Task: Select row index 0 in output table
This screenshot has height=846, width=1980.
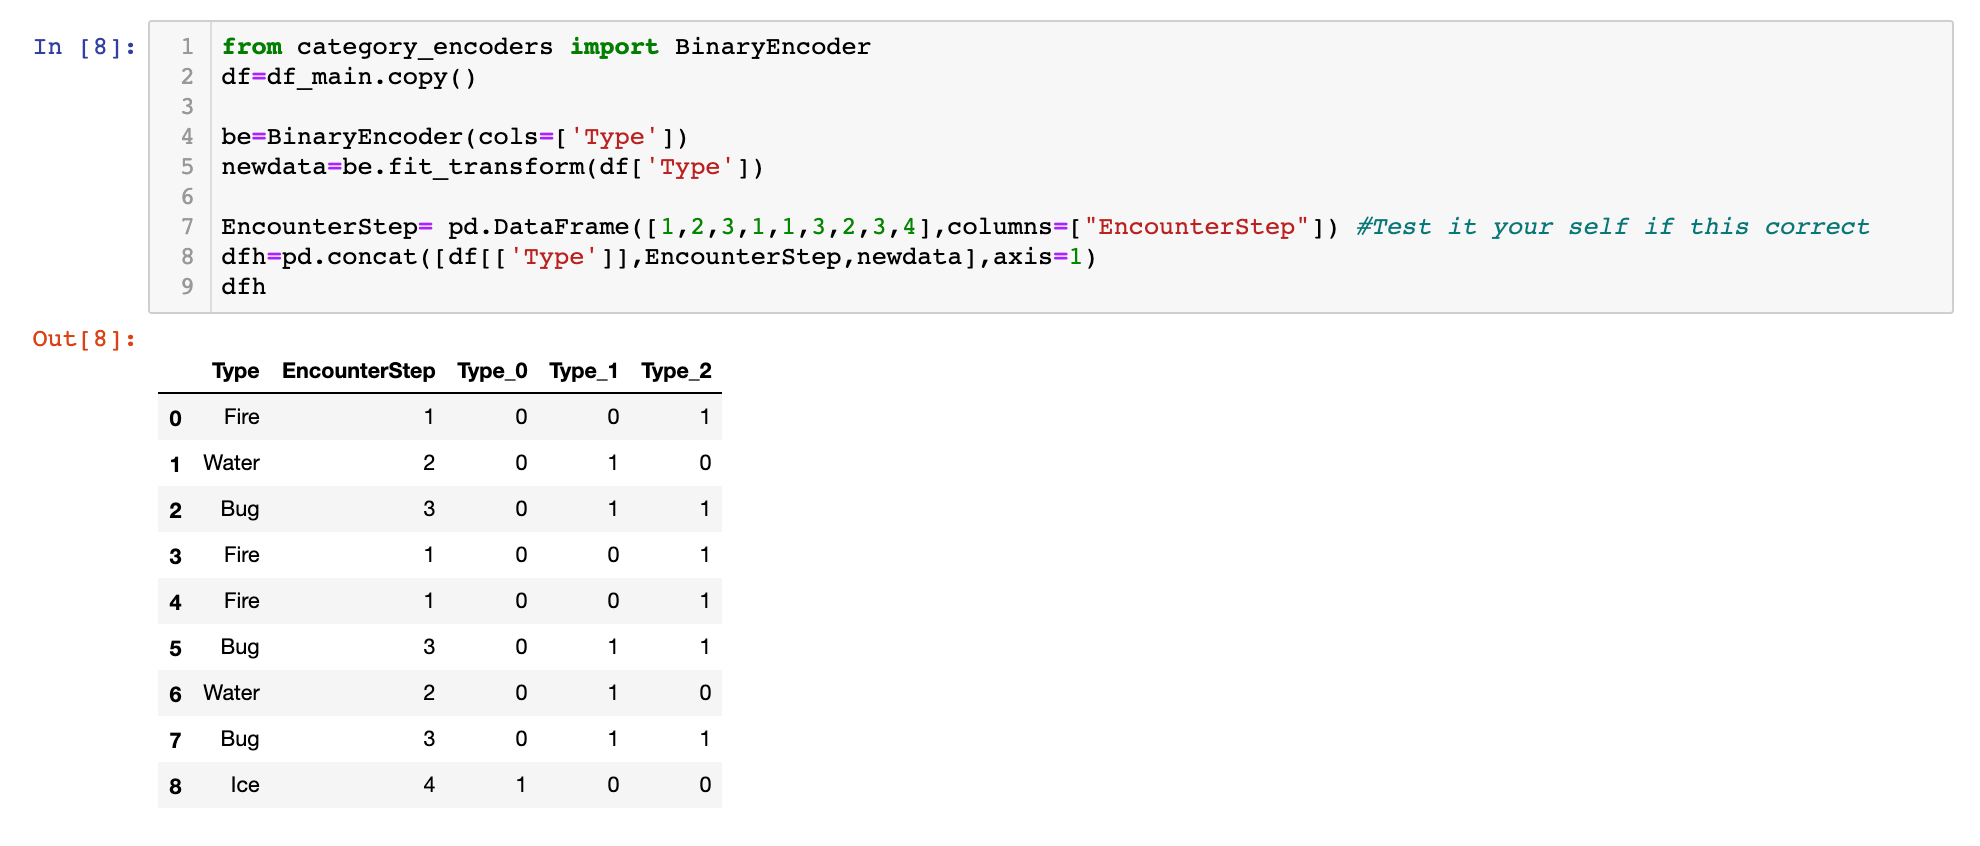Action: point(175,418)
